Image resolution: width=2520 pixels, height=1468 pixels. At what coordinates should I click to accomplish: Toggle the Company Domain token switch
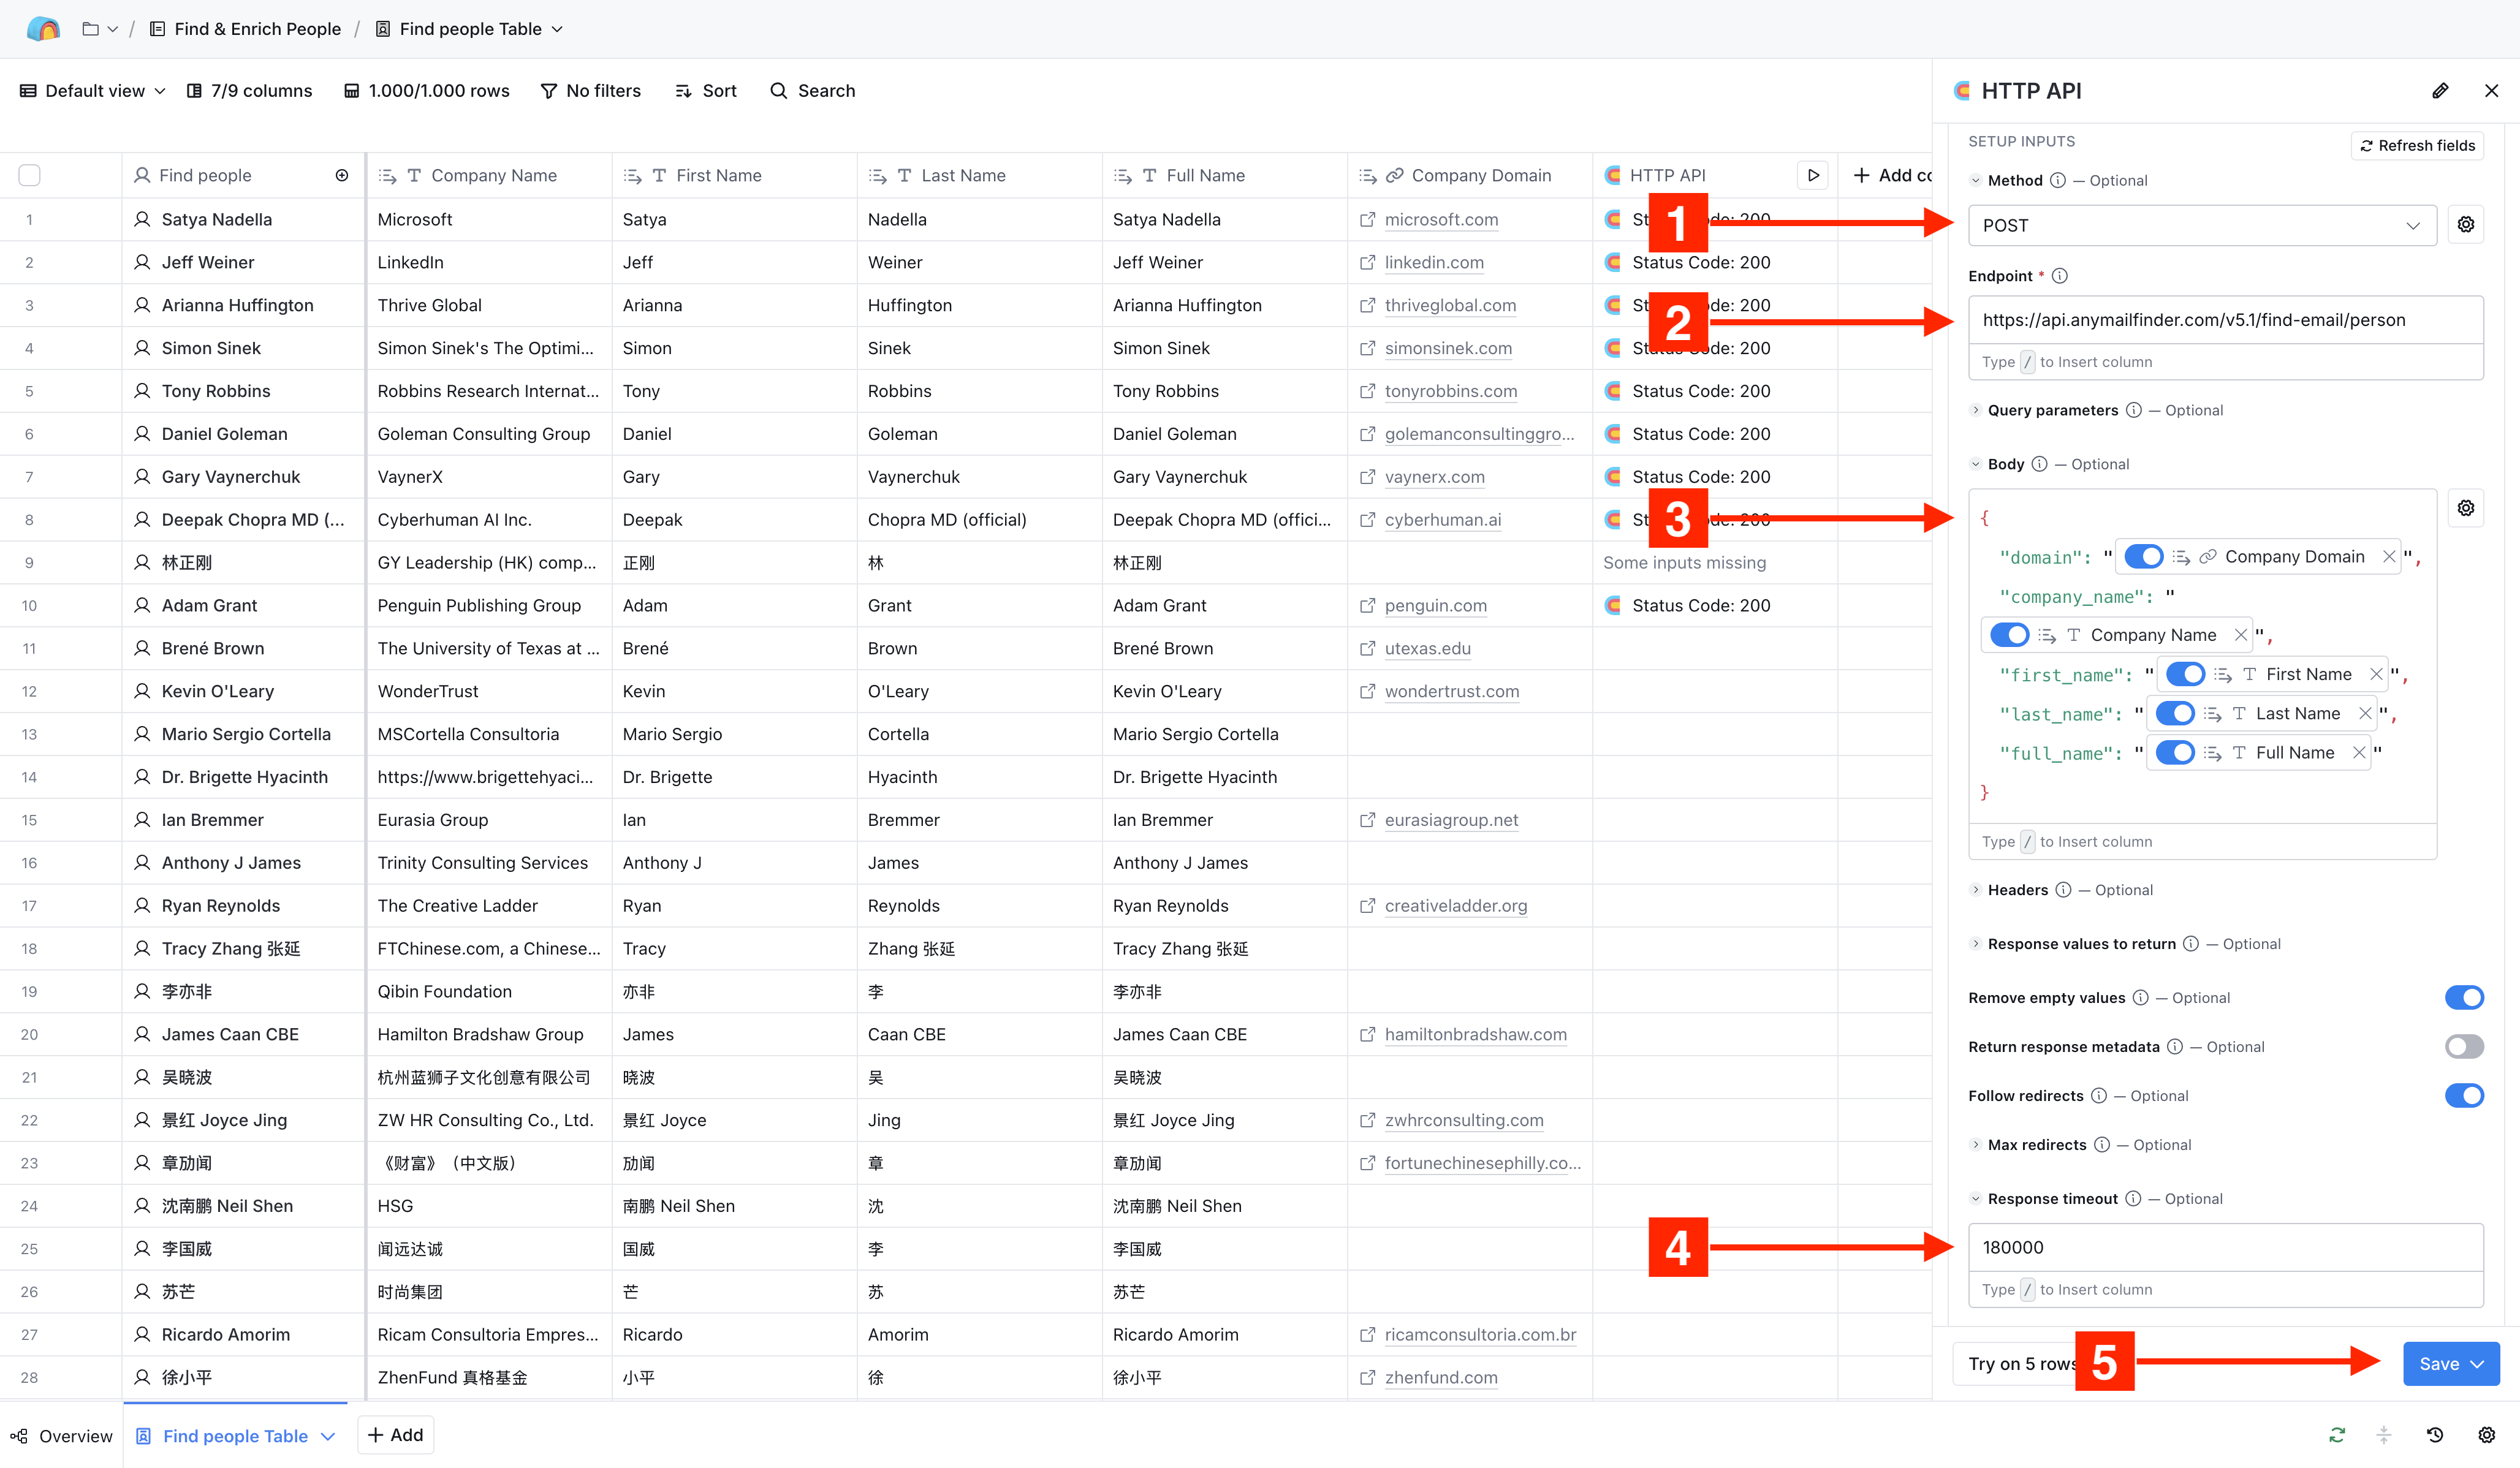[x=2143, y=557]
